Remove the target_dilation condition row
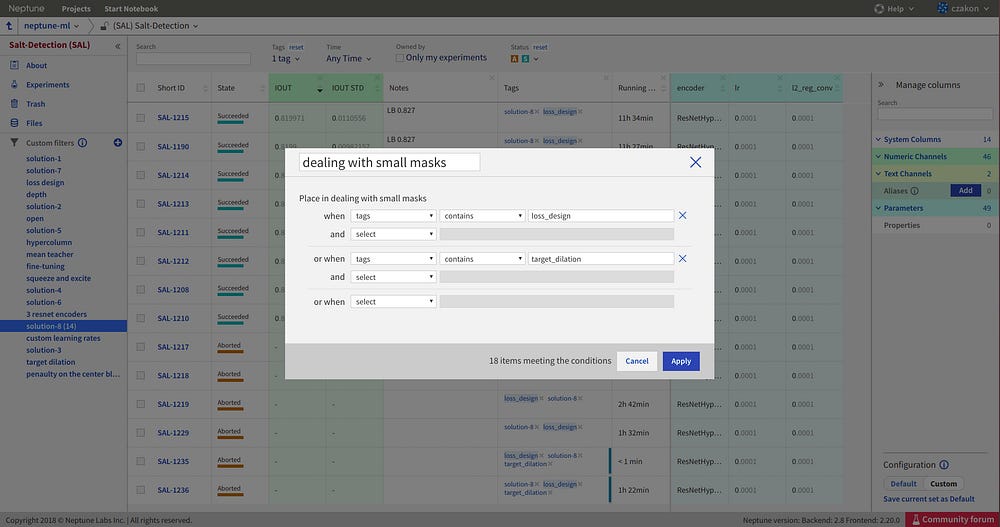 pyautogui.click(x=682, y=258)
